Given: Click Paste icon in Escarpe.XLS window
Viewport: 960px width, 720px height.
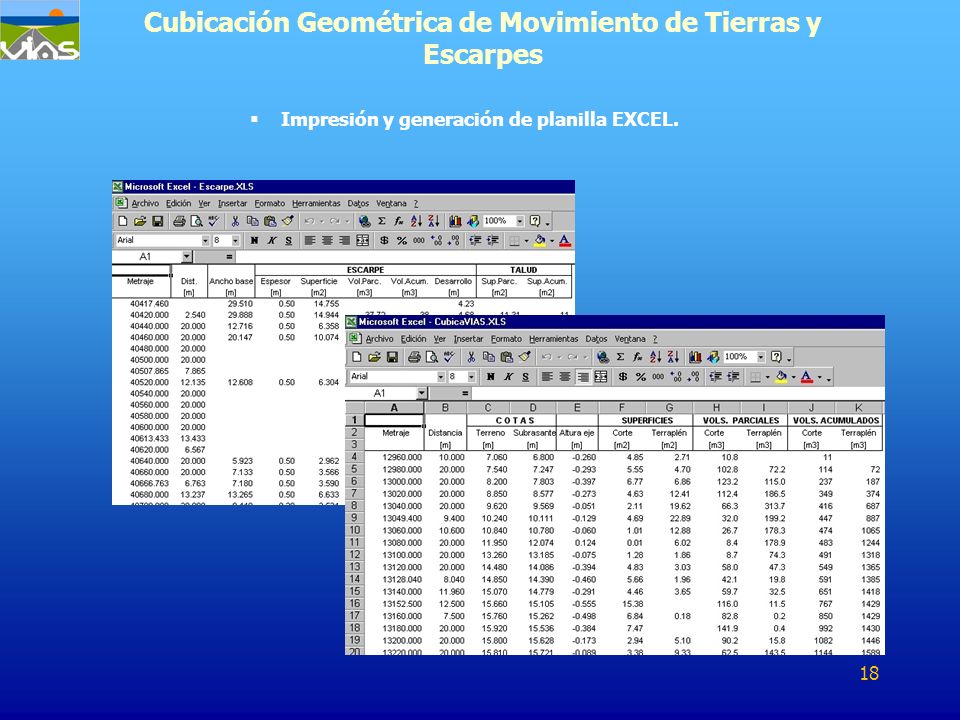Looking at the screenshot, I should click(270, 221).
